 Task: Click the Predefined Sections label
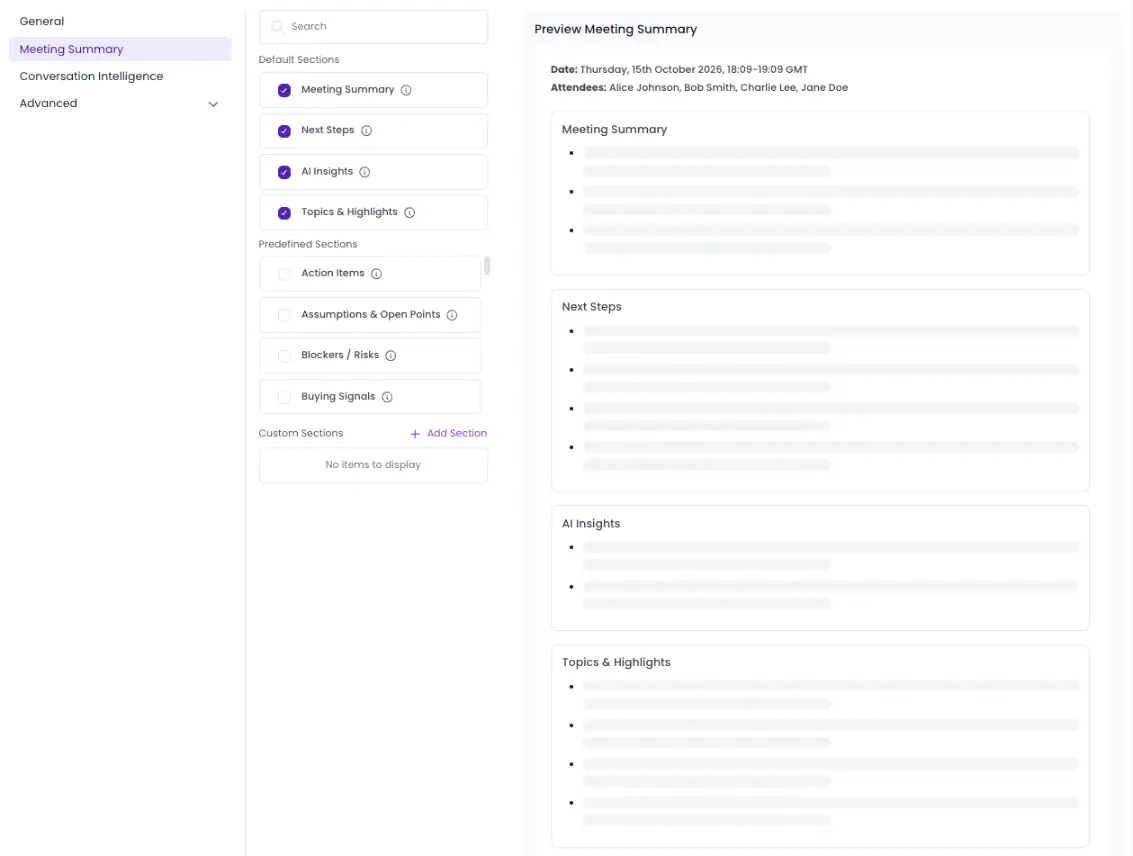pos(308,244)
